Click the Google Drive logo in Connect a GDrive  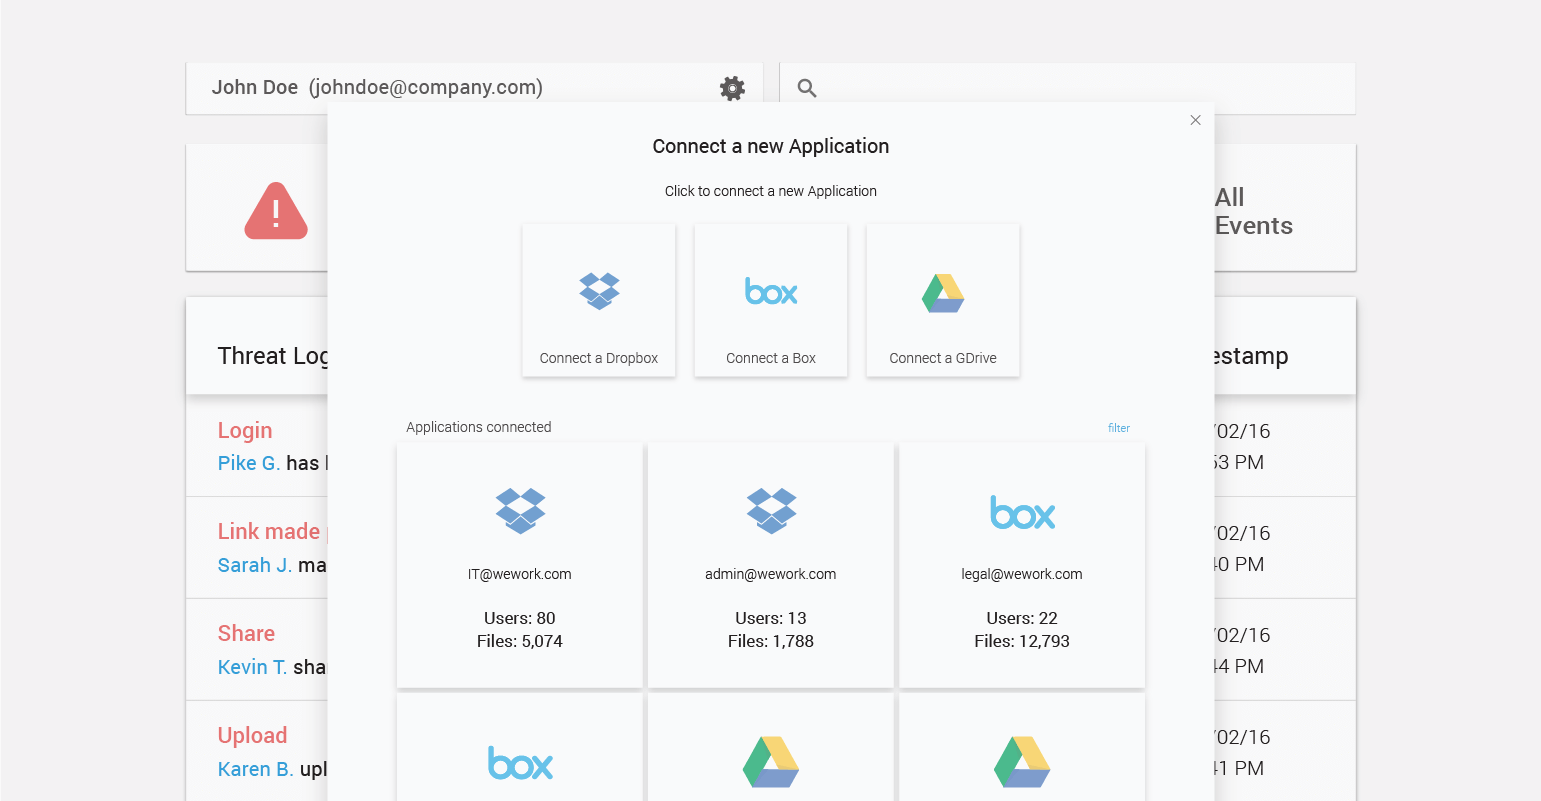tap(943, 293)
